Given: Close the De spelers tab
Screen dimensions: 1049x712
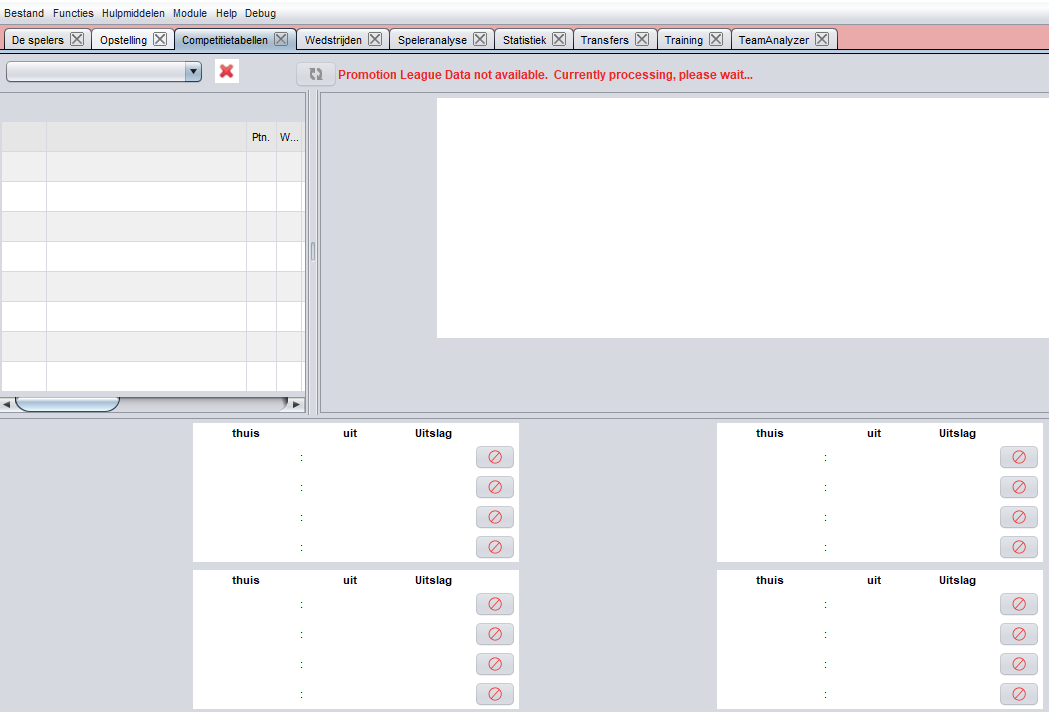Looking at the screenshot, I should point(77,39).
